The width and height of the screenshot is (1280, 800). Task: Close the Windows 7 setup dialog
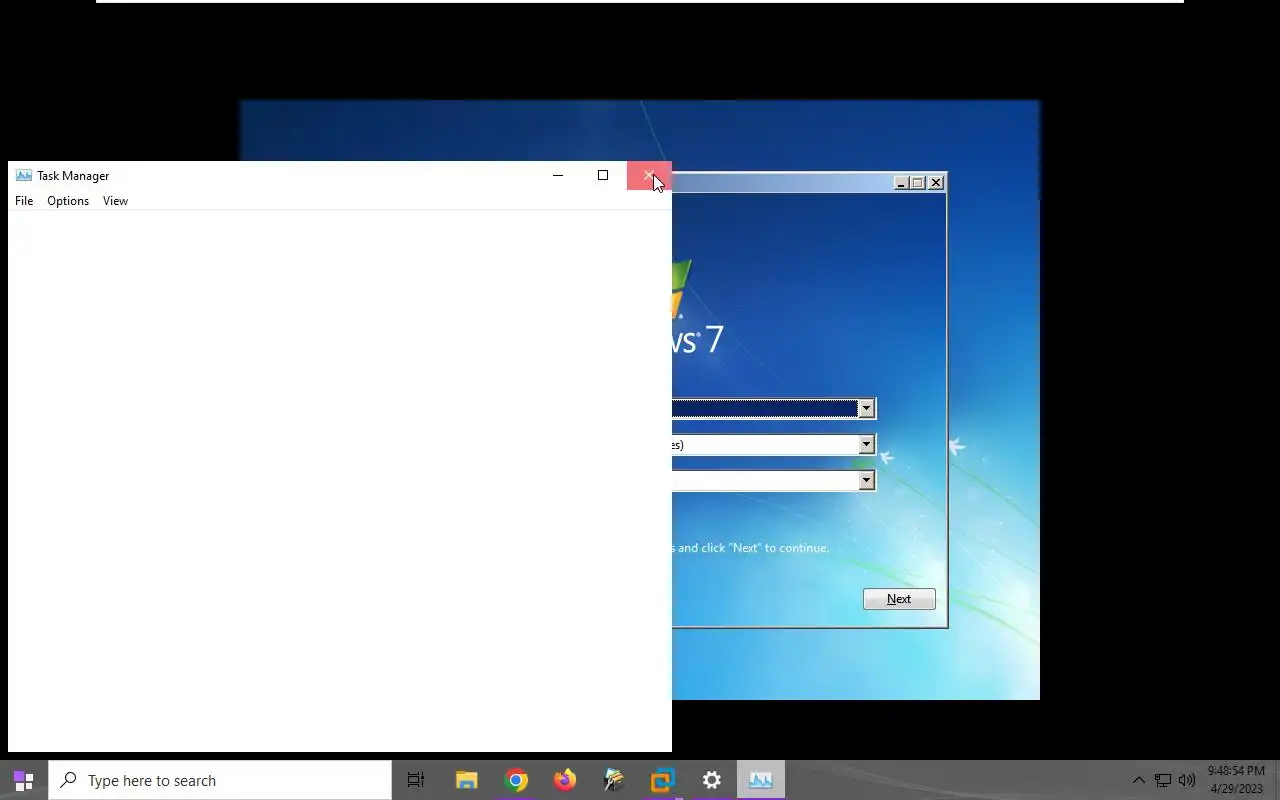[936, 183]
